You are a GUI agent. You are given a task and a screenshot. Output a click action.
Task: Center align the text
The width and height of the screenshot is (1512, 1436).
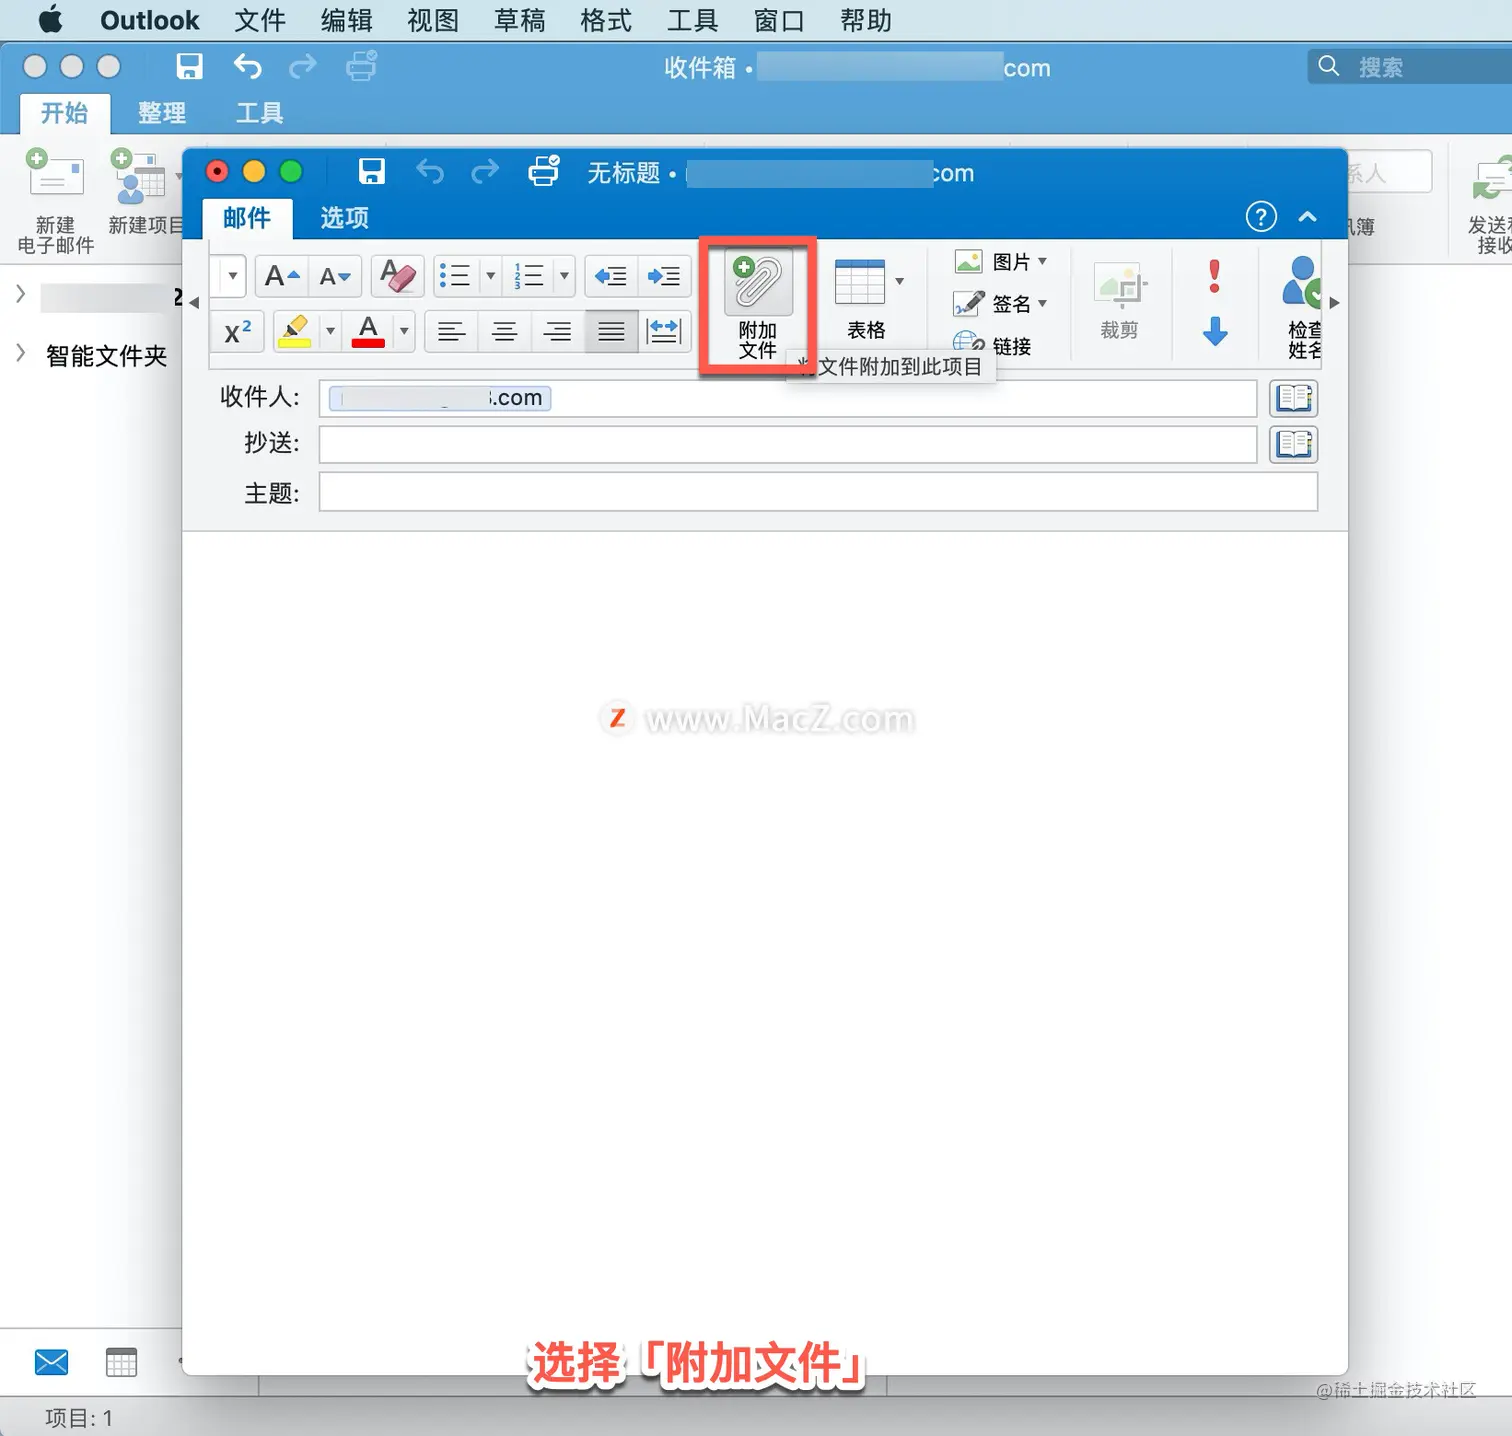click(x=504, y=332)
